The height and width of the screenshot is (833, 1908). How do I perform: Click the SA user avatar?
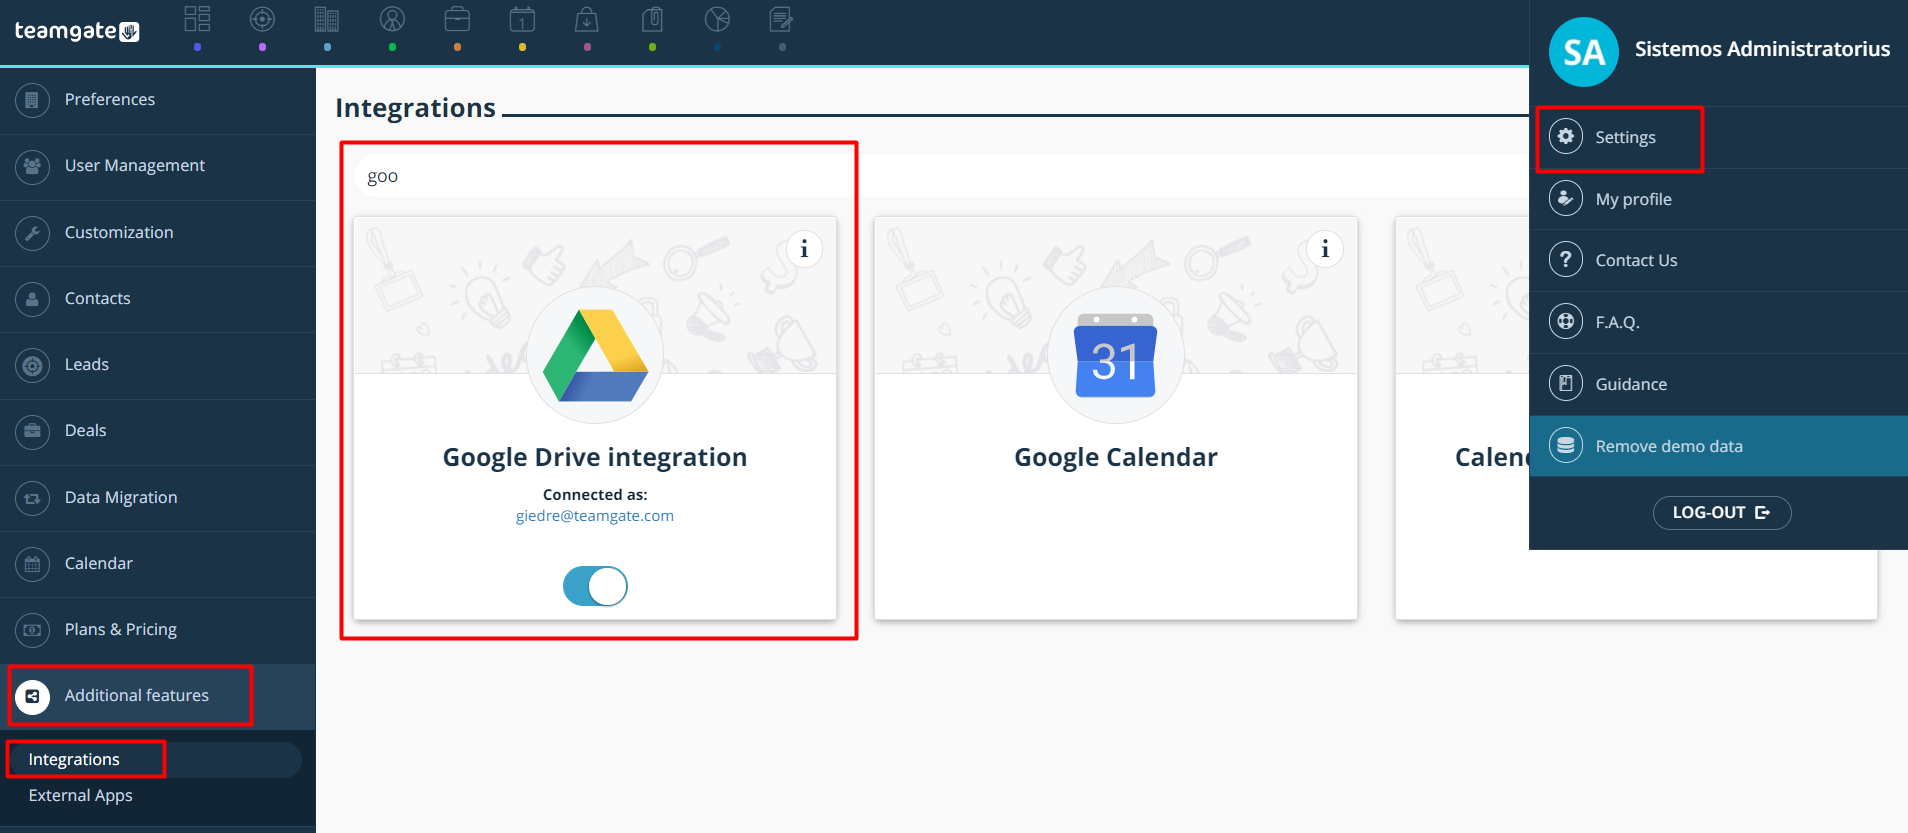(x=1584, y=52)
